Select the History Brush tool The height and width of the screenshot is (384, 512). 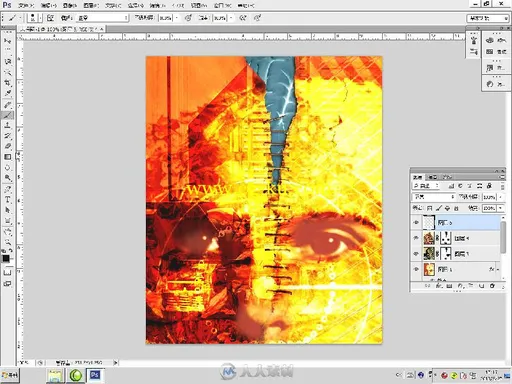(x=8, y=136)
